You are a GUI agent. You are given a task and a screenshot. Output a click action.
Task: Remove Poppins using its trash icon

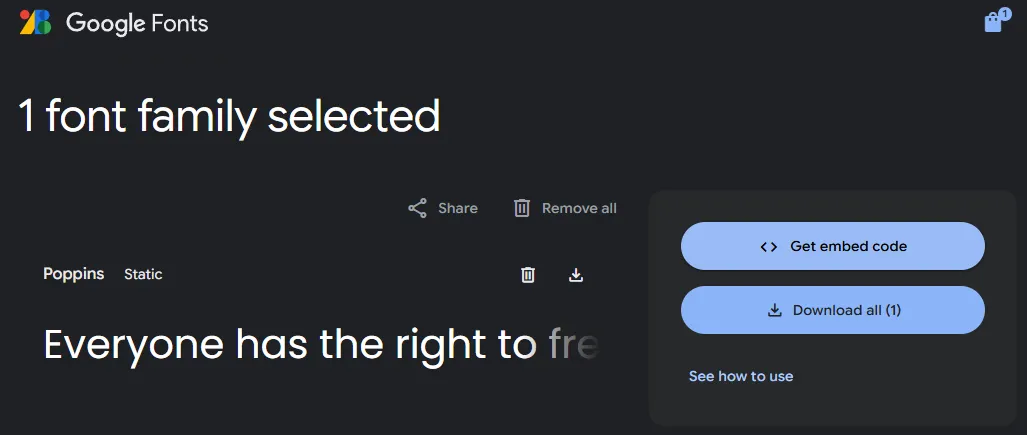528,275
